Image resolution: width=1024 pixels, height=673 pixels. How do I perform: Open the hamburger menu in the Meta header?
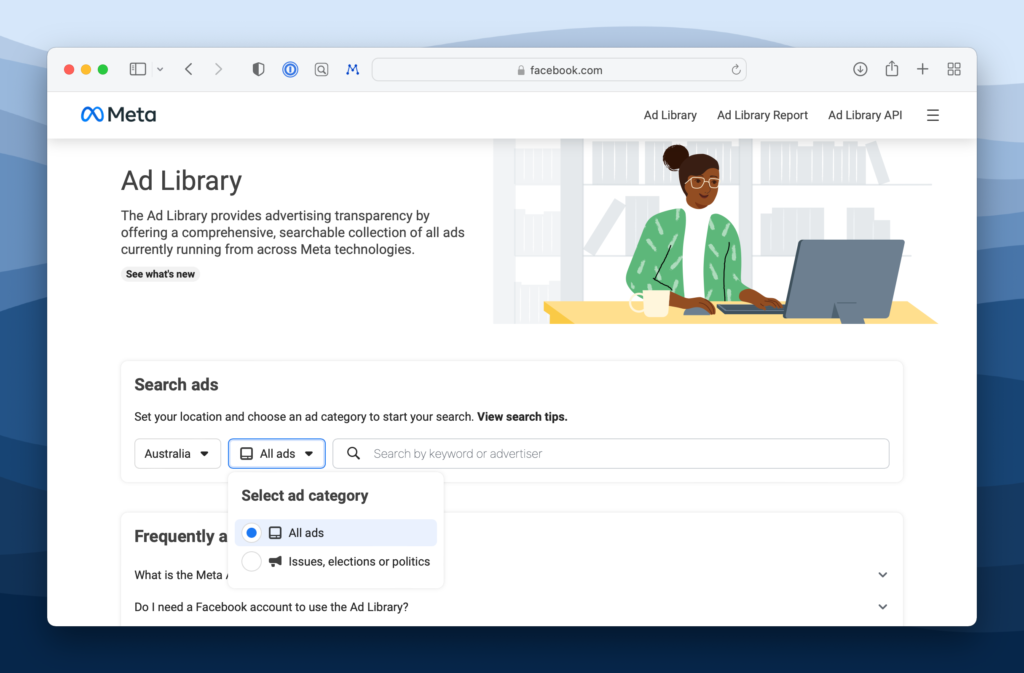pos(932,115)
